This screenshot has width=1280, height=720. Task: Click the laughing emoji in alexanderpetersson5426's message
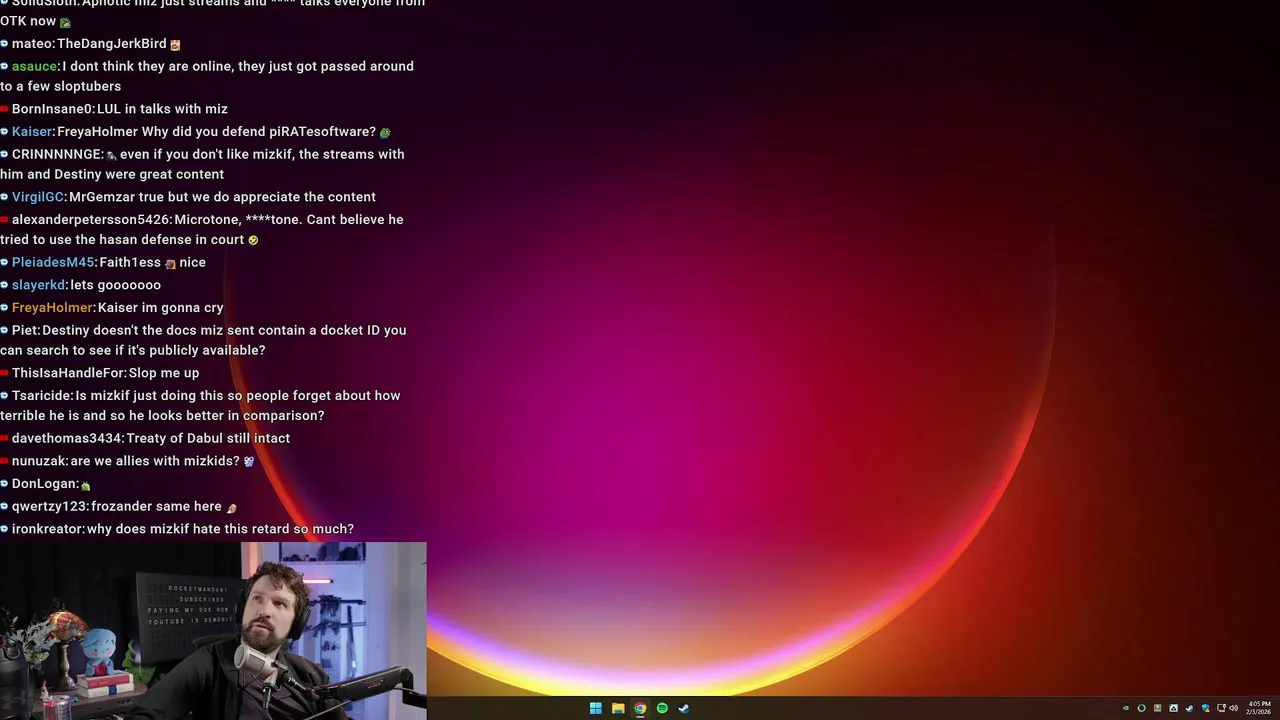point(253,240)
